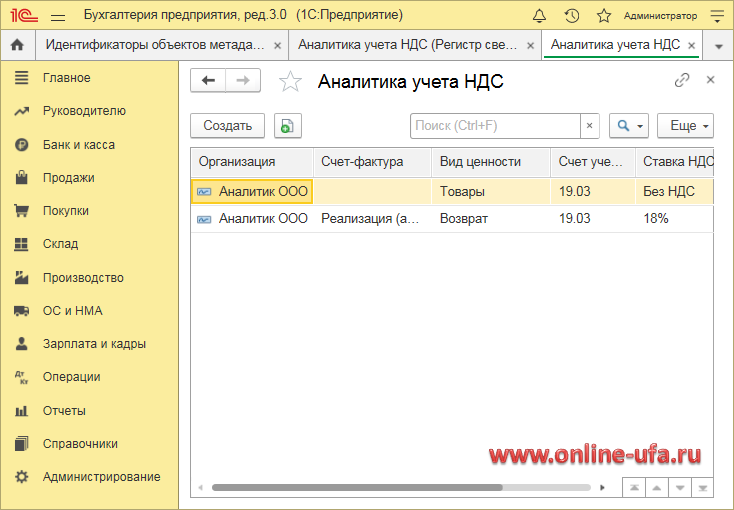Click the notifications bell icon
734x510 pixels.
tap(540, 16)
